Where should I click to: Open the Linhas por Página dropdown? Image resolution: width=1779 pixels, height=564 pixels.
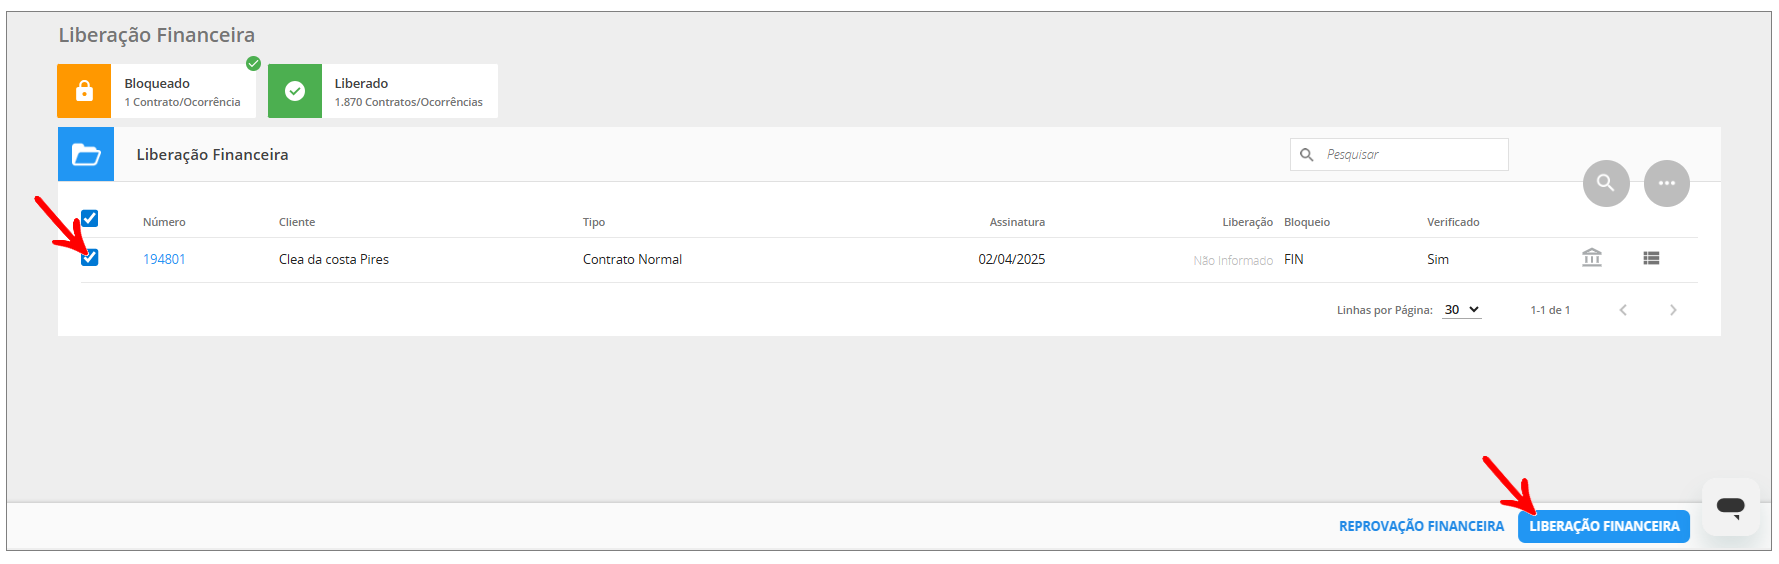(1461, 310)
